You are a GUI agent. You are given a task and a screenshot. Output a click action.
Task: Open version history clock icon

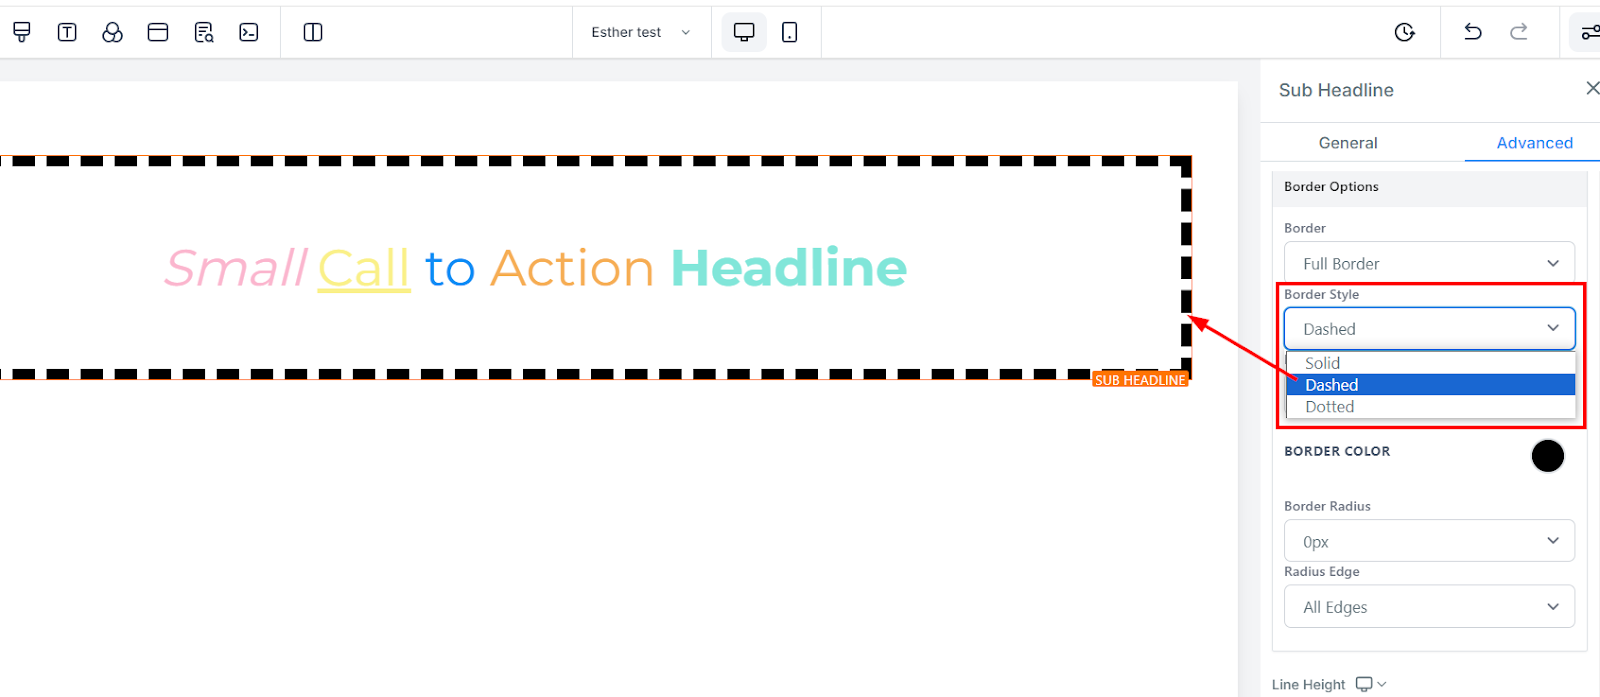pos(1404,32)
